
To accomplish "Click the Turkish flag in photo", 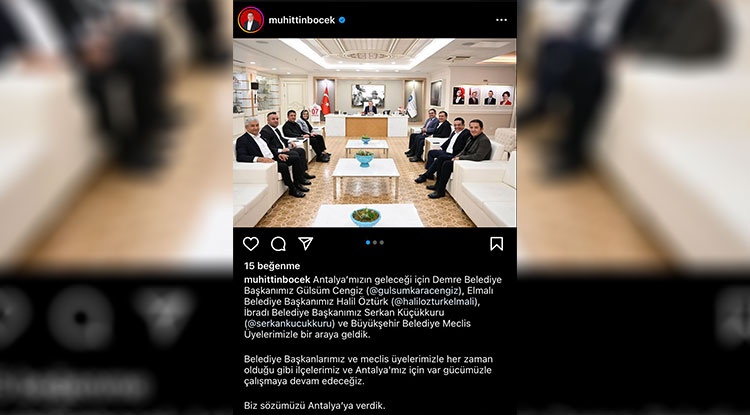I will coord(326,101).
